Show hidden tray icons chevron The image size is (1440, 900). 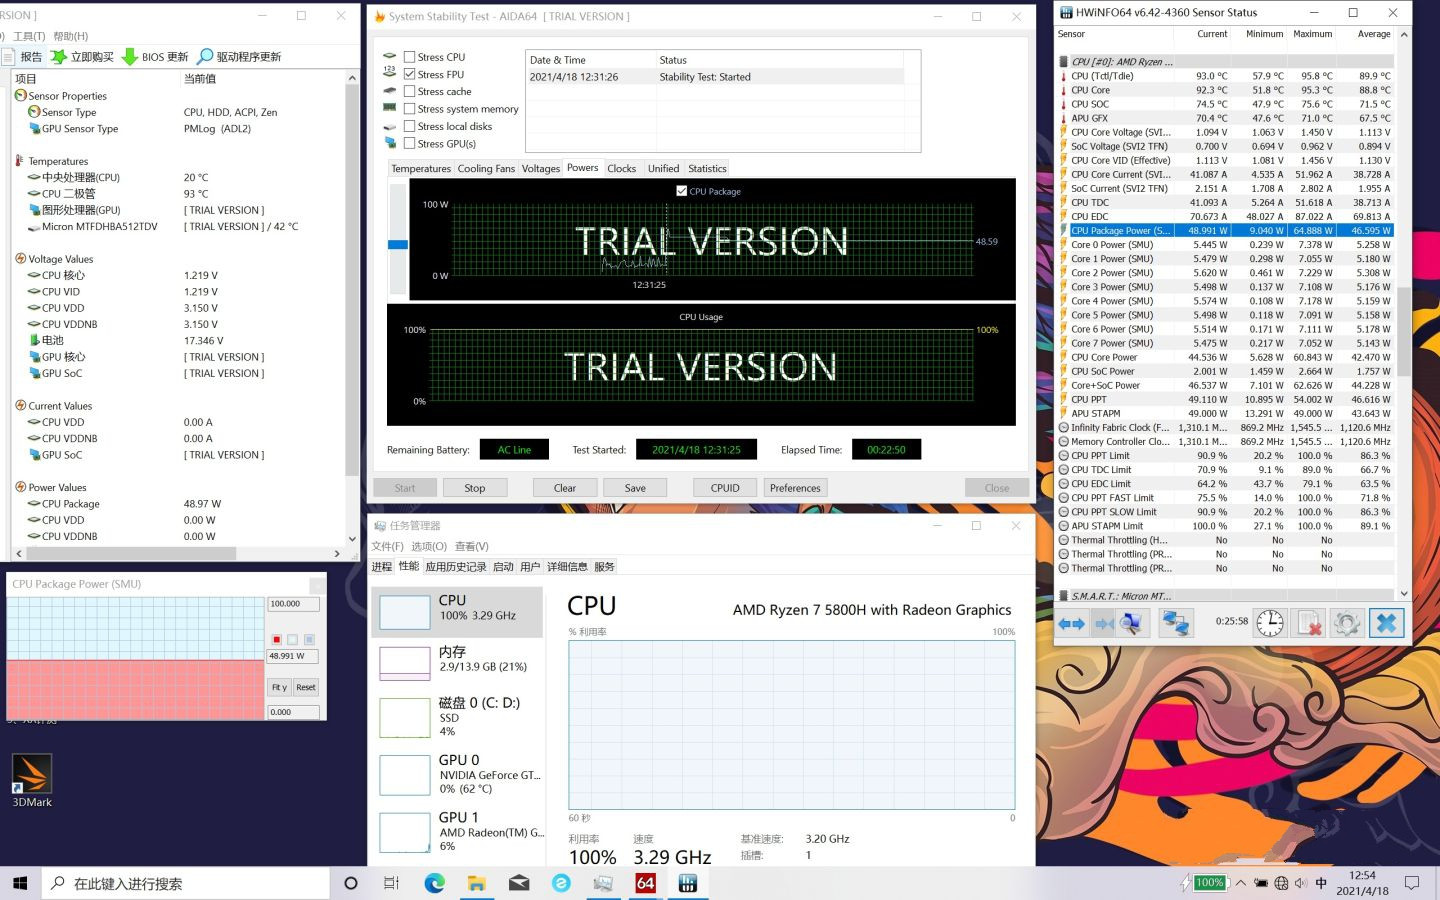click(x=1241, y=883)
